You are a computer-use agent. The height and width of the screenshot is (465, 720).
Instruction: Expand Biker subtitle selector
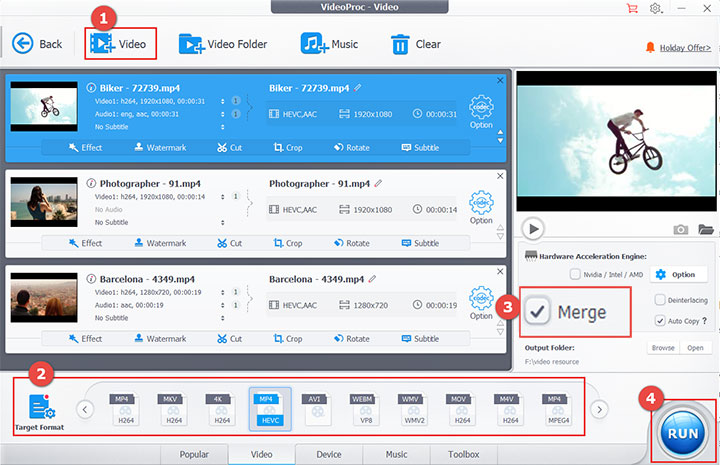coord(223,127)
